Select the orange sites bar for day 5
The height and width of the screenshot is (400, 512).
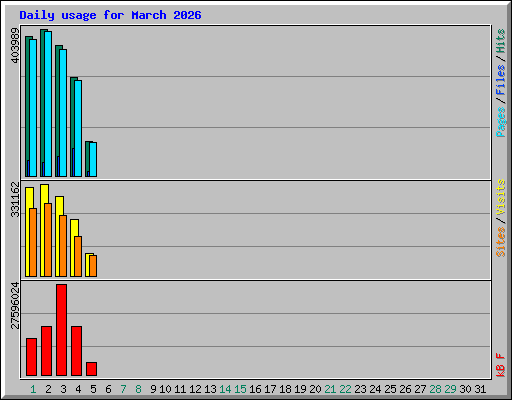coord(93,266)
